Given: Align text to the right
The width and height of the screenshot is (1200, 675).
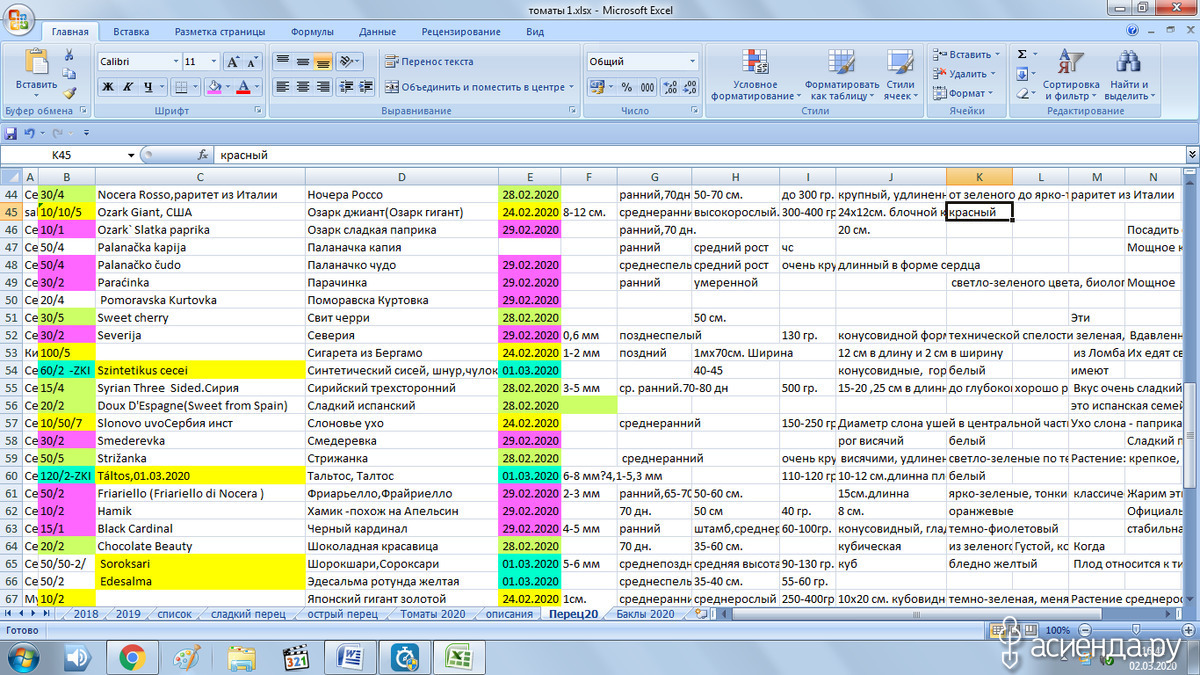Looking at the screenshot, I should [323, 87].
